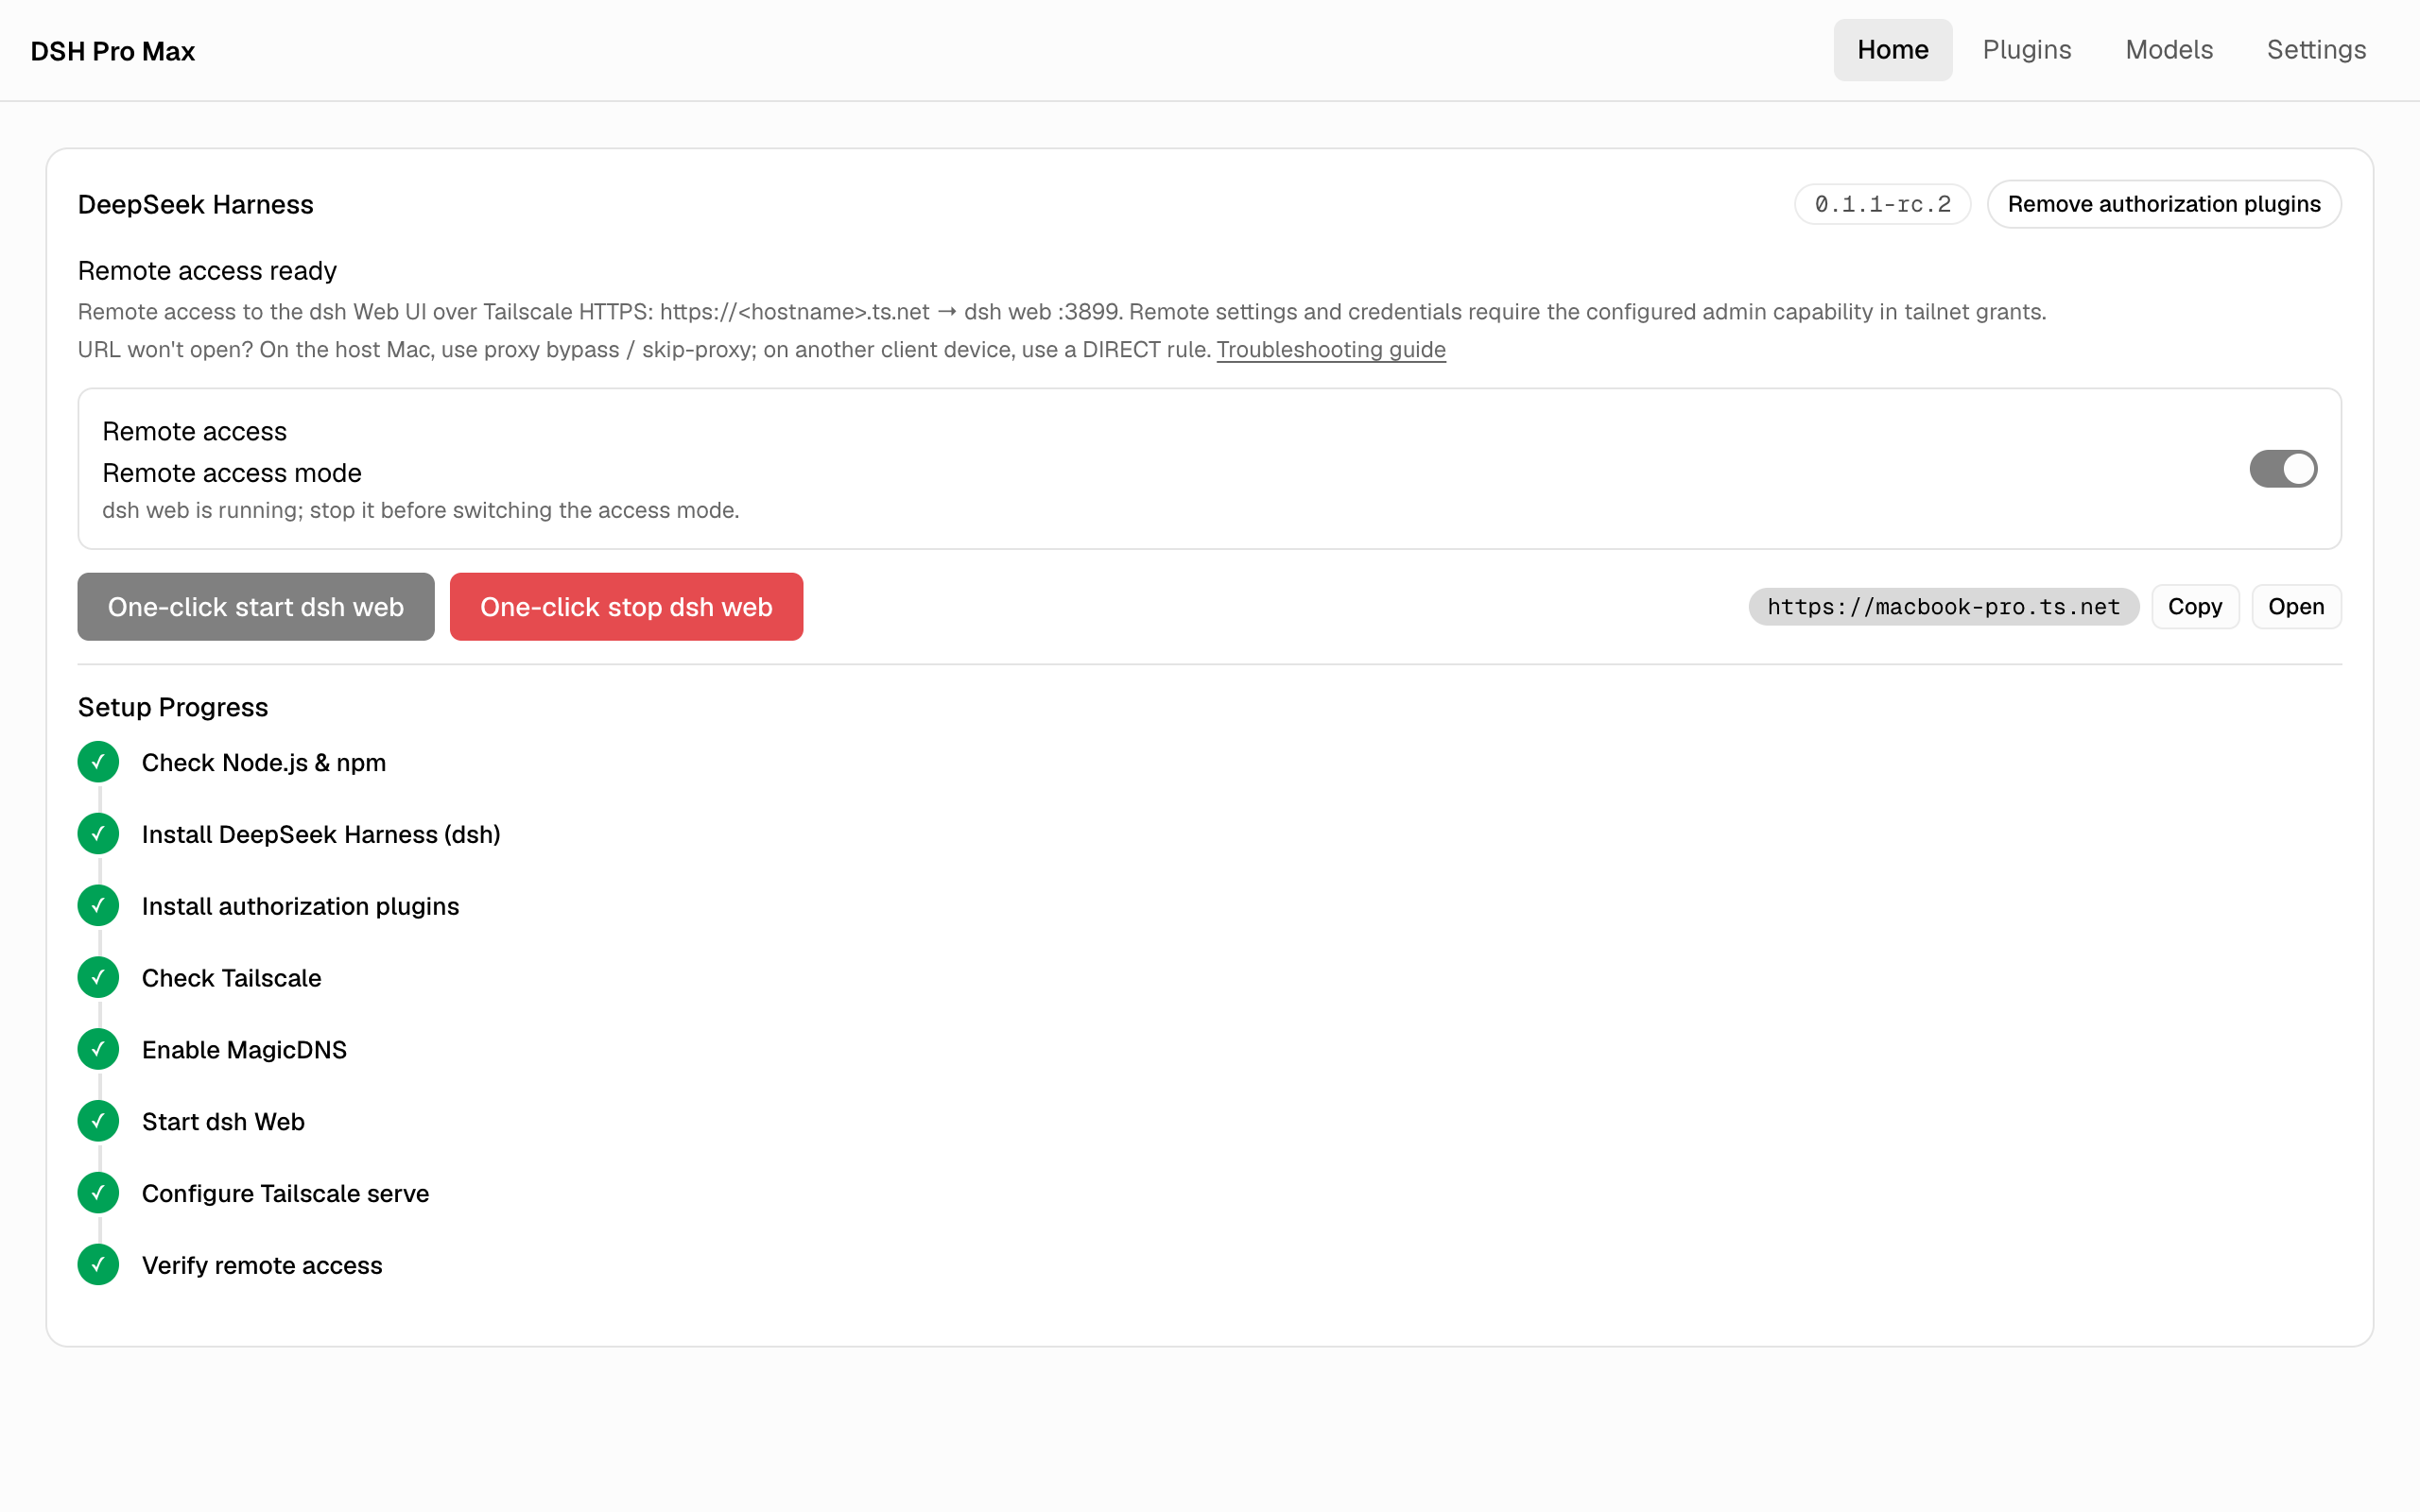2420x1512 pixels.
Task: Click the https://macbook-pro.ts.net address chip
Action: (x=1943, y=607)
